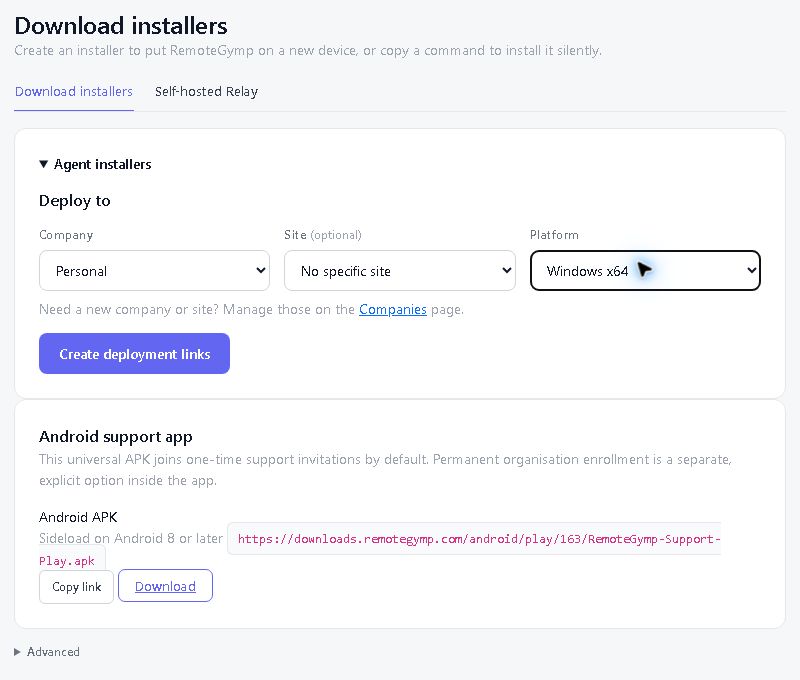This screenshot has width=800, height=680.
Task: Click the Create deployment links button
Action: pyautogui.click(x=134, y=354)
